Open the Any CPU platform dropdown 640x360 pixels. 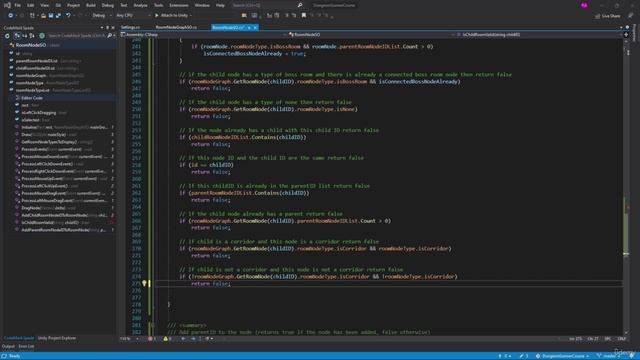[133, 16]
